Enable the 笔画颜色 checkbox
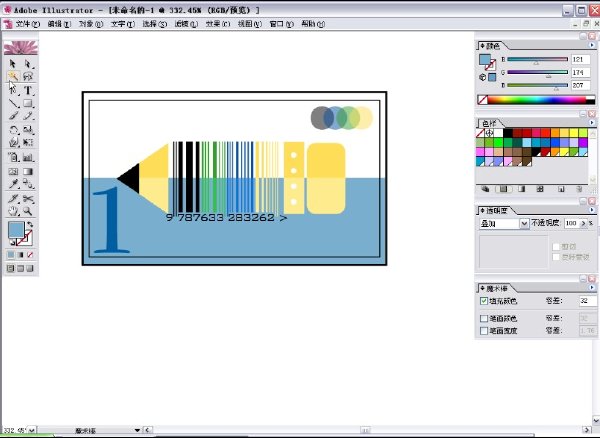This screenshot has width=600, height=438. (484, 318)
